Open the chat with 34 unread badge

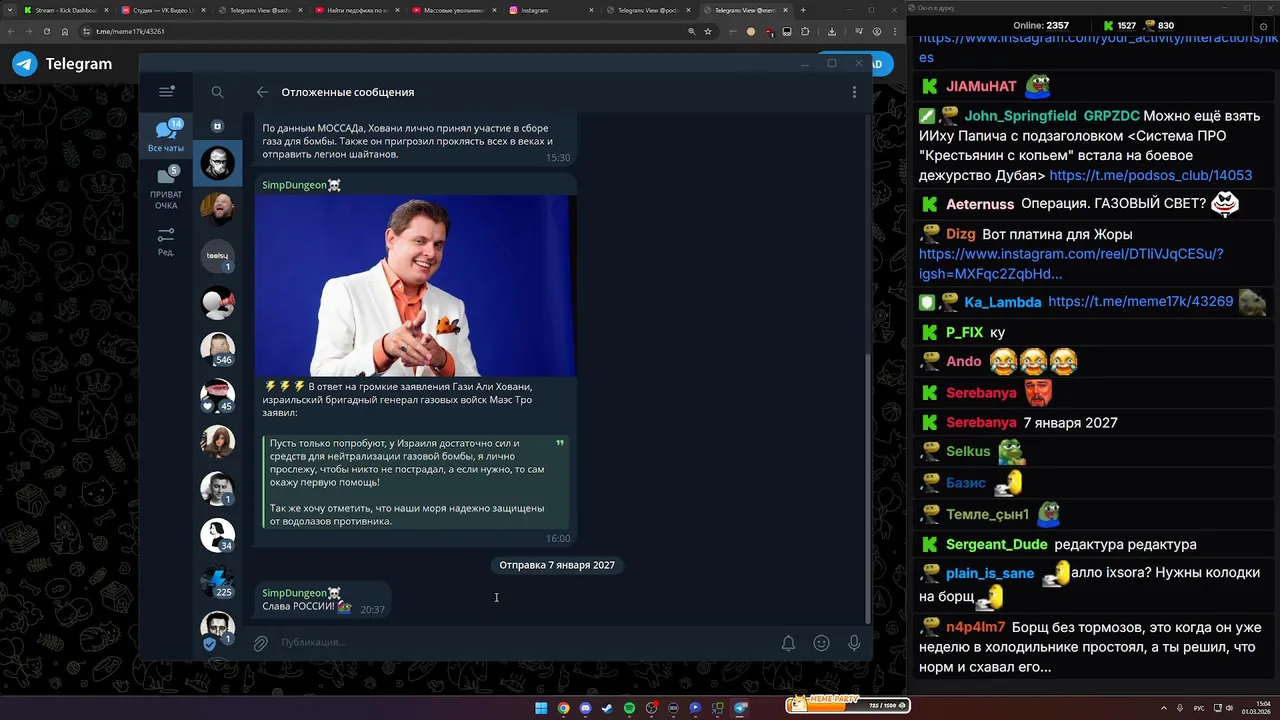tap(217, 535)
